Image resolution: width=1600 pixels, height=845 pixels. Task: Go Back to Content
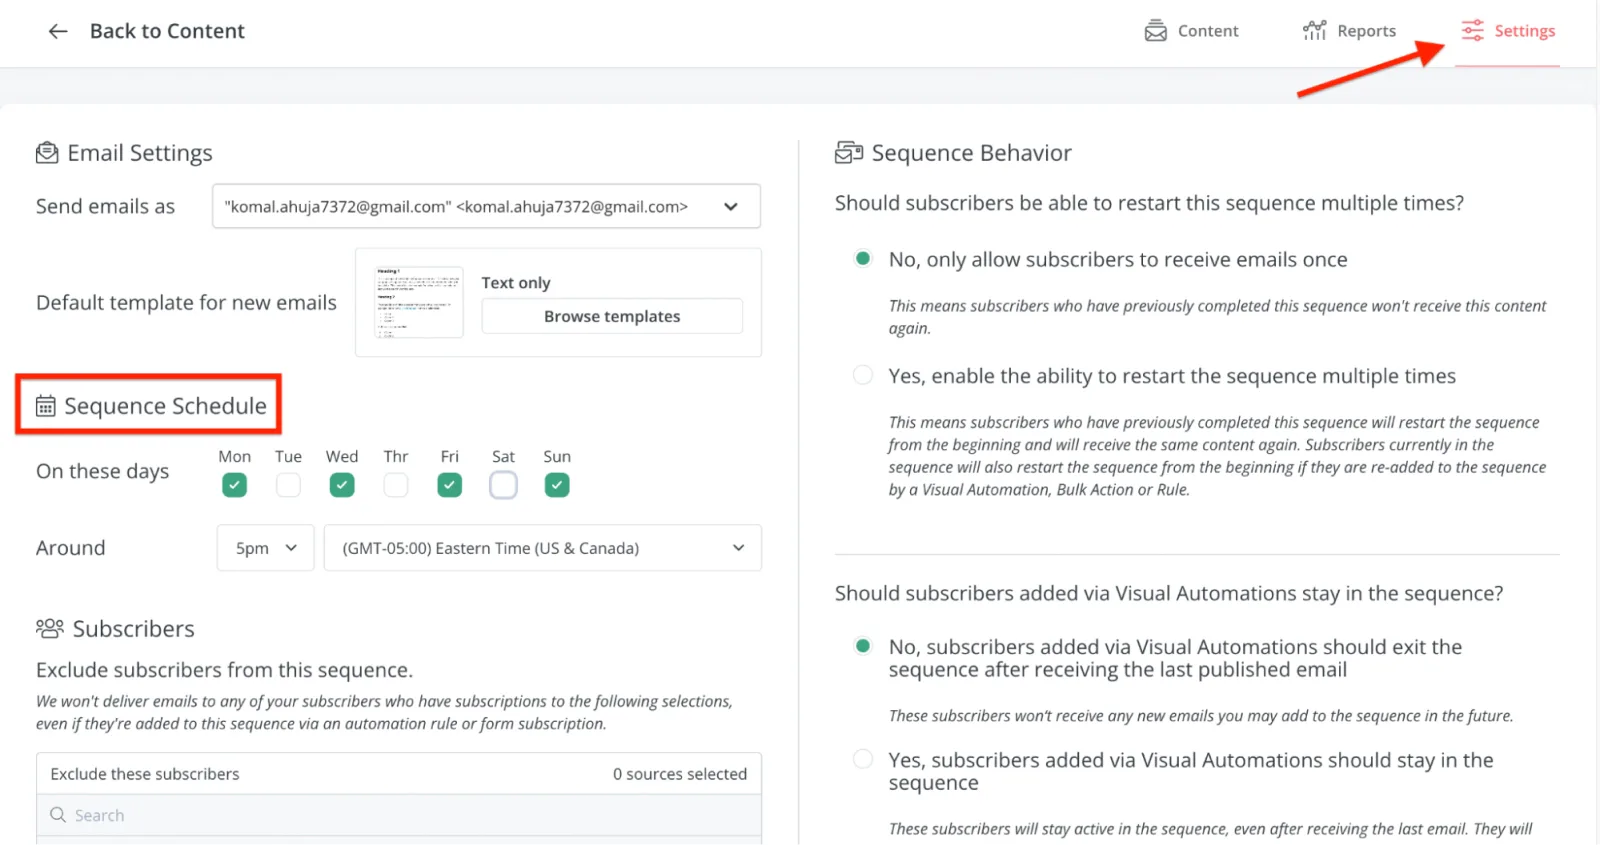167,31
